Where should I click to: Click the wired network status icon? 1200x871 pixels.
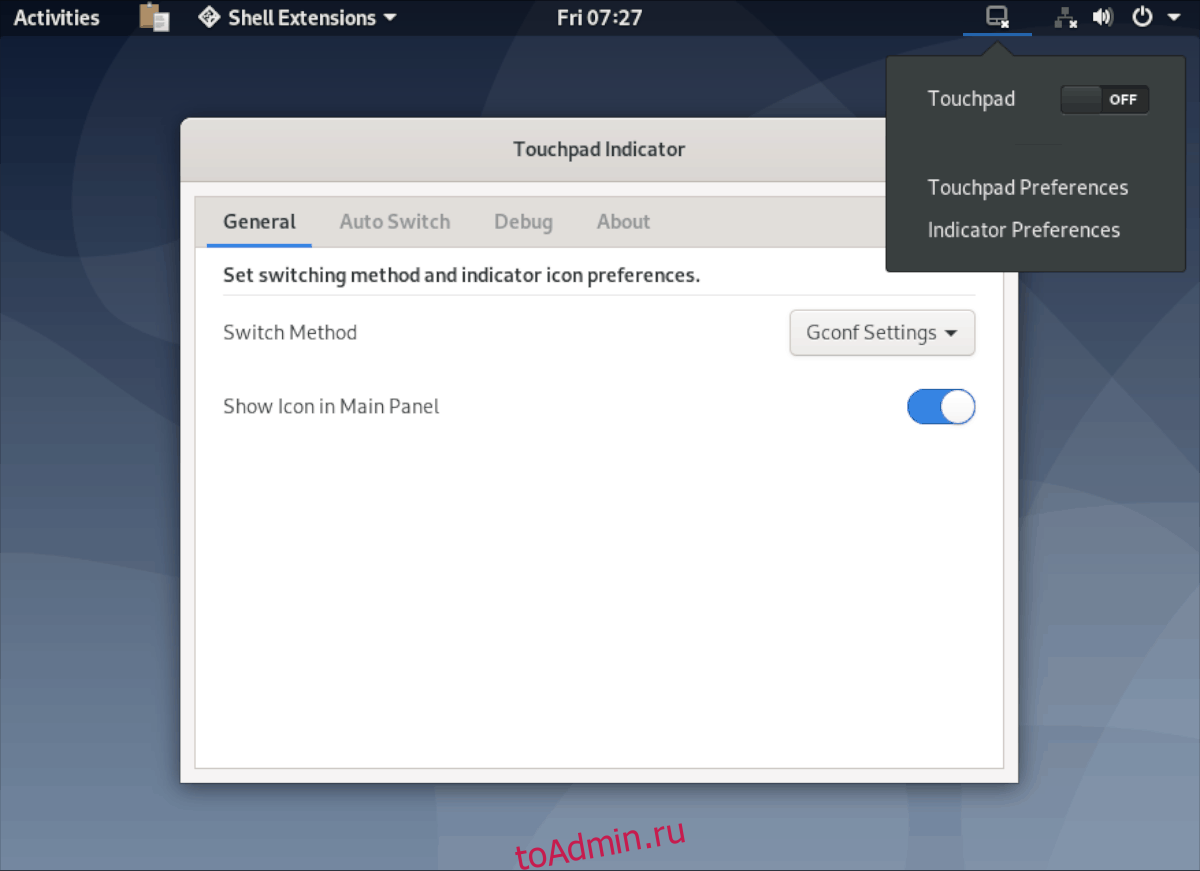click(x=1067, y=17)
